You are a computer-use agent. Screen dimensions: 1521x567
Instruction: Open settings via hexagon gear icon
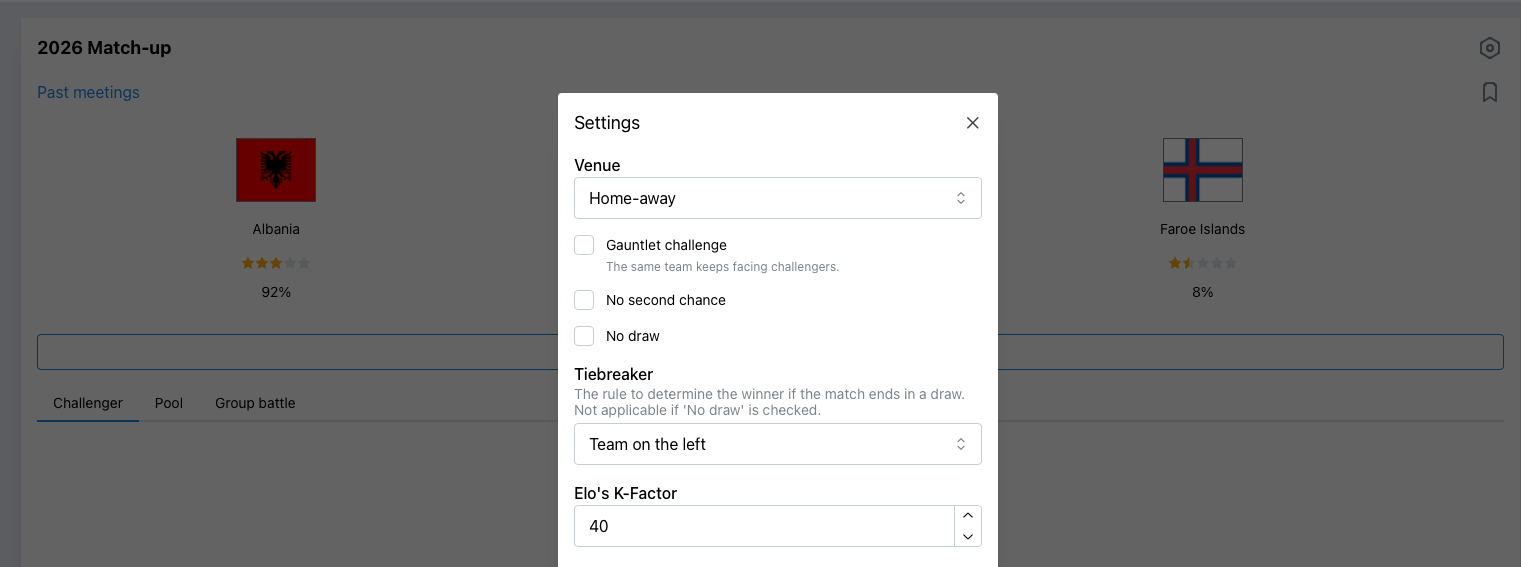click(x=1489, y=48)
